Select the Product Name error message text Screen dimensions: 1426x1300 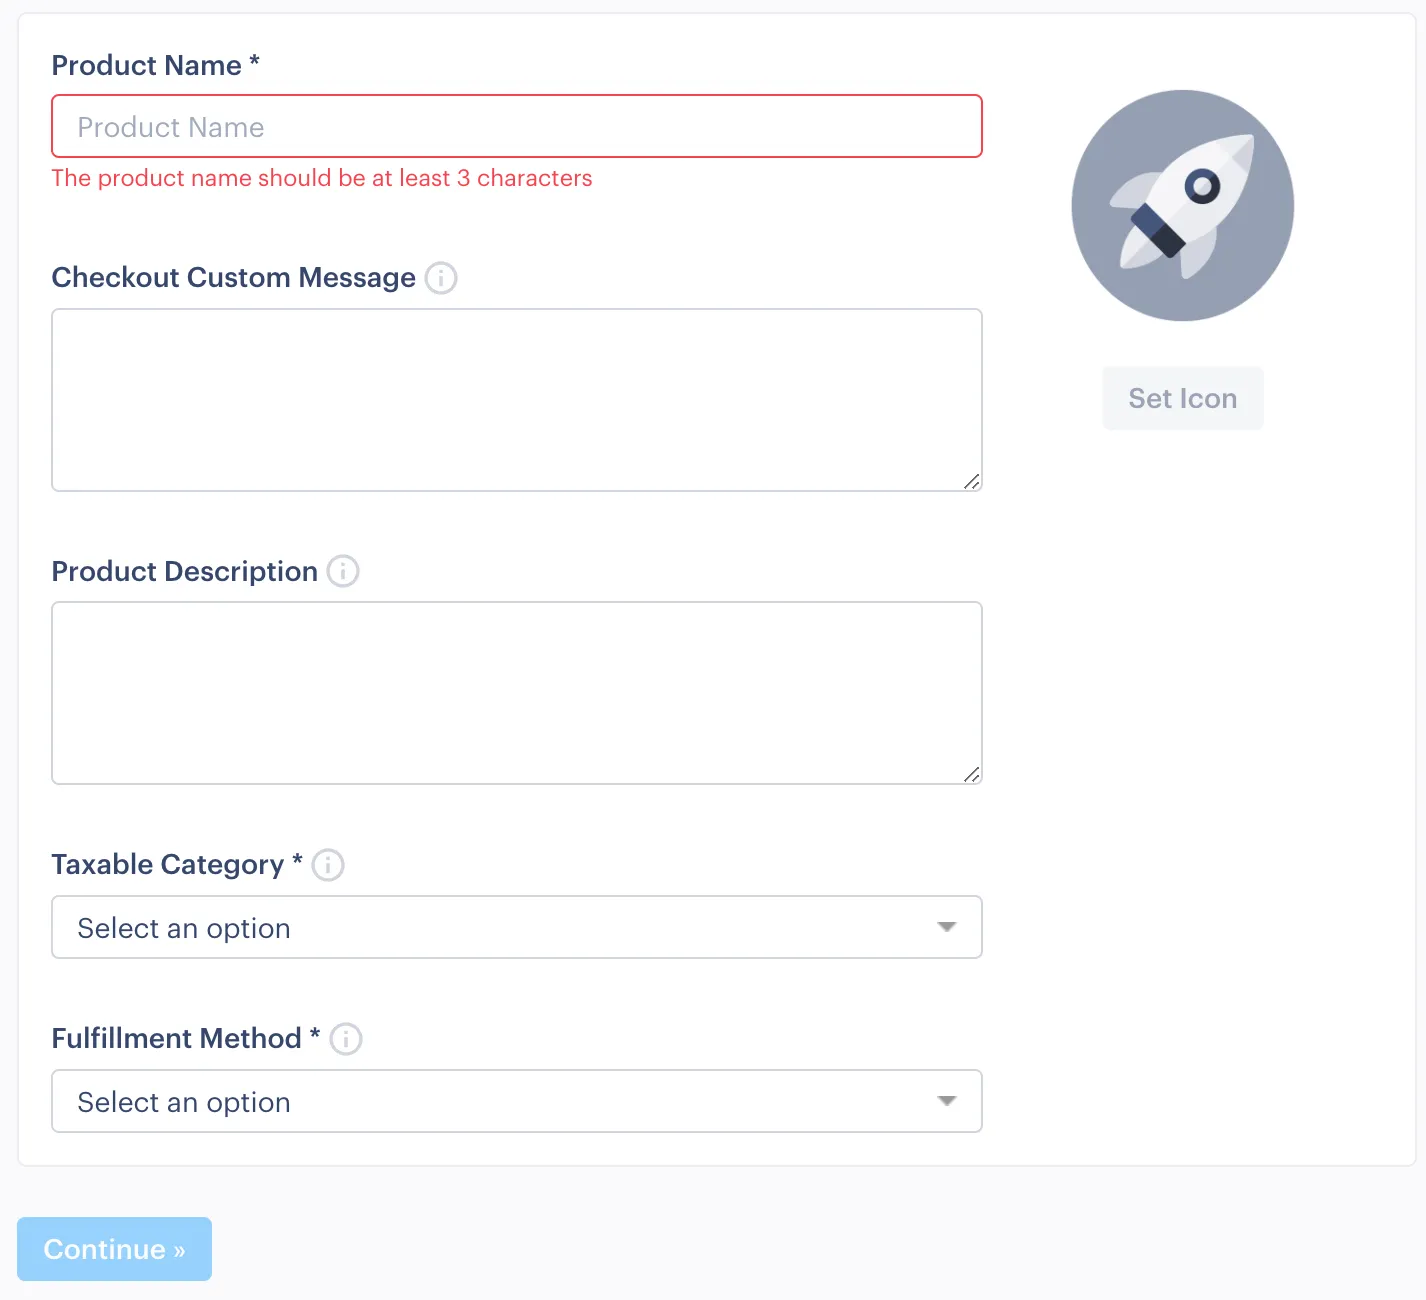pos(322,178)
